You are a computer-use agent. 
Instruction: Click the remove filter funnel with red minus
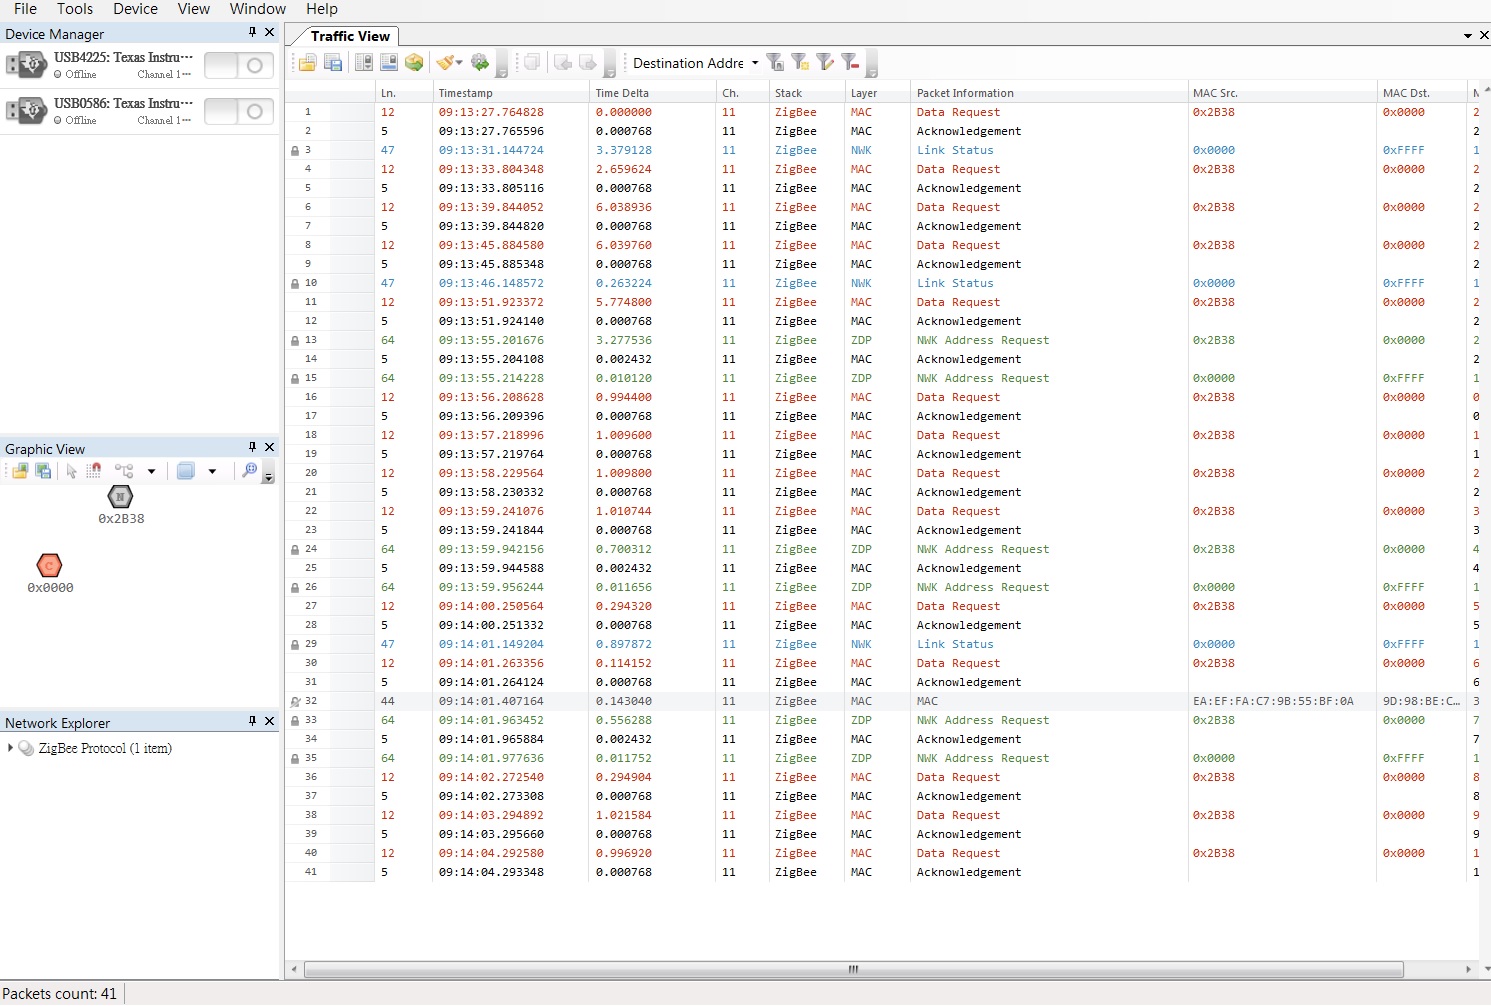coord(851,63)
